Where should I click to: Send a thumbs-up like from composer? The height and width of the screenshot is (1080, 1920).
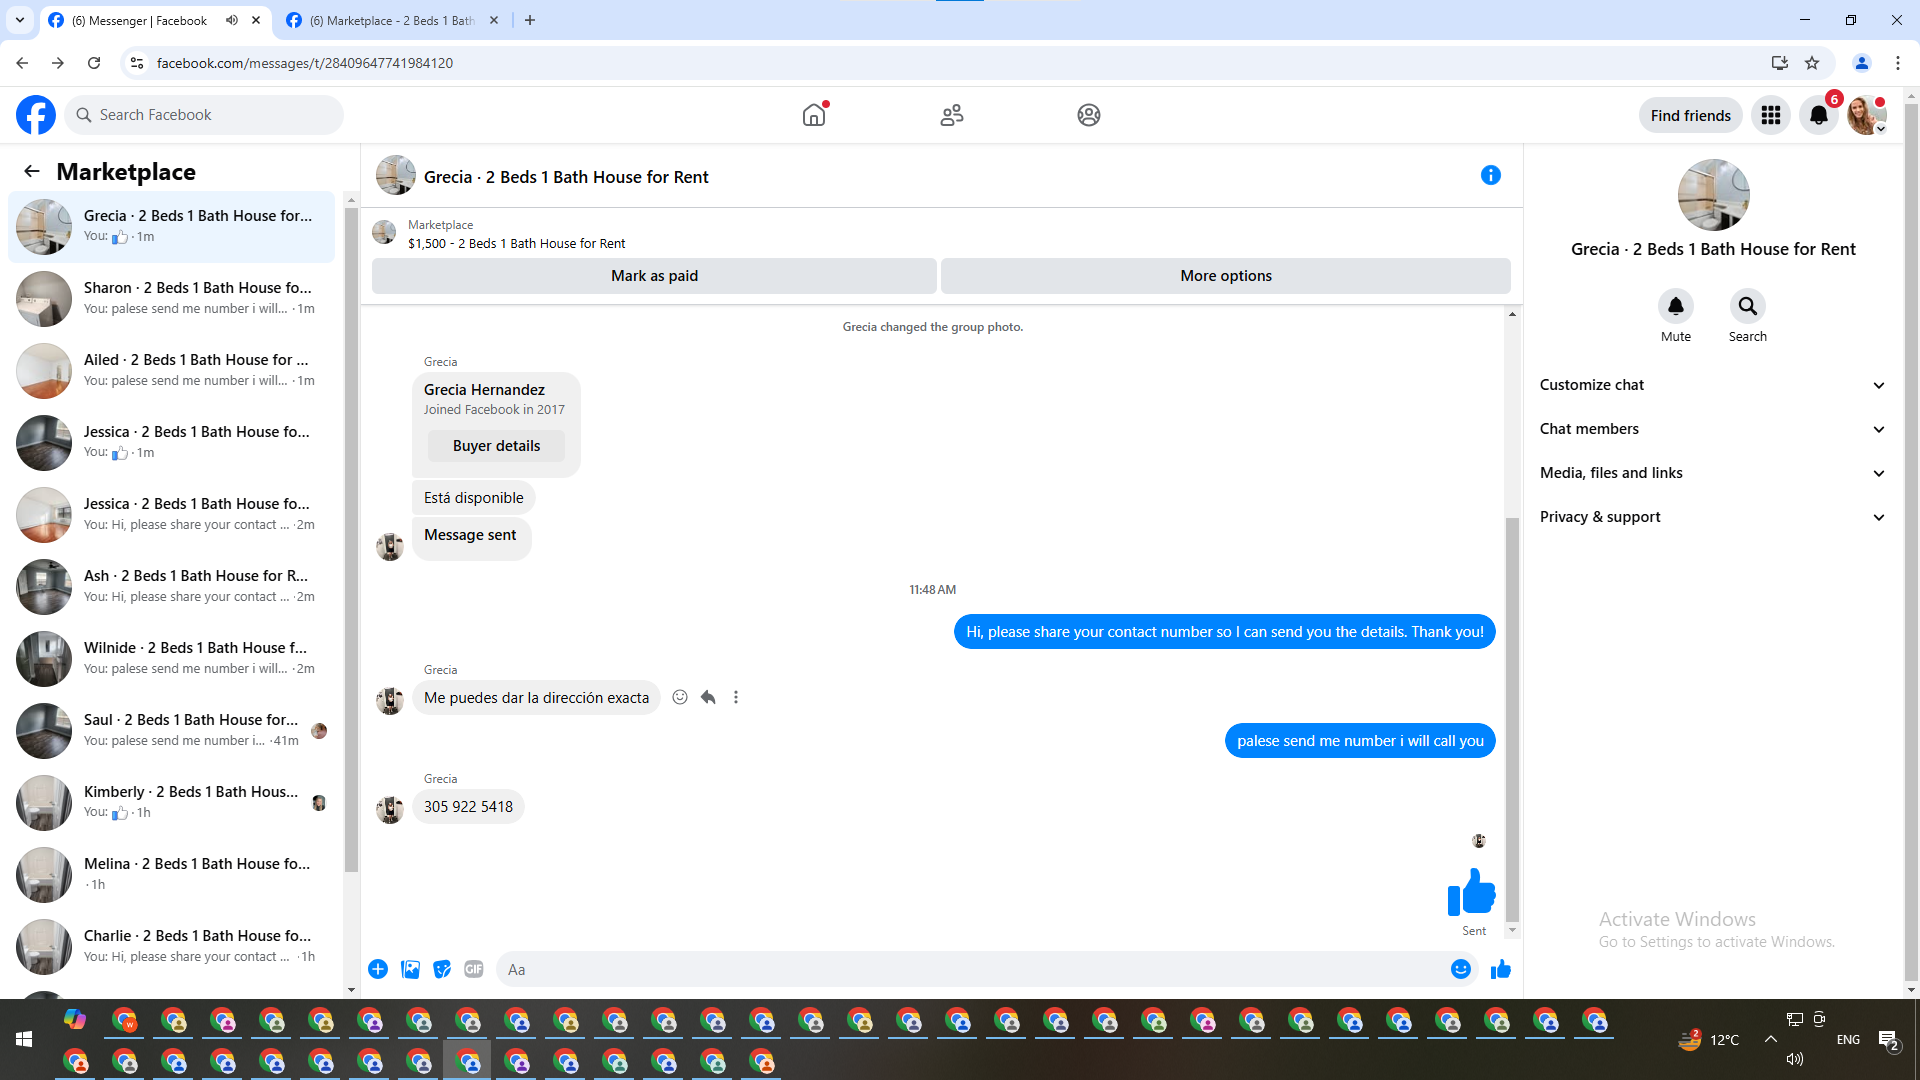1501,969
